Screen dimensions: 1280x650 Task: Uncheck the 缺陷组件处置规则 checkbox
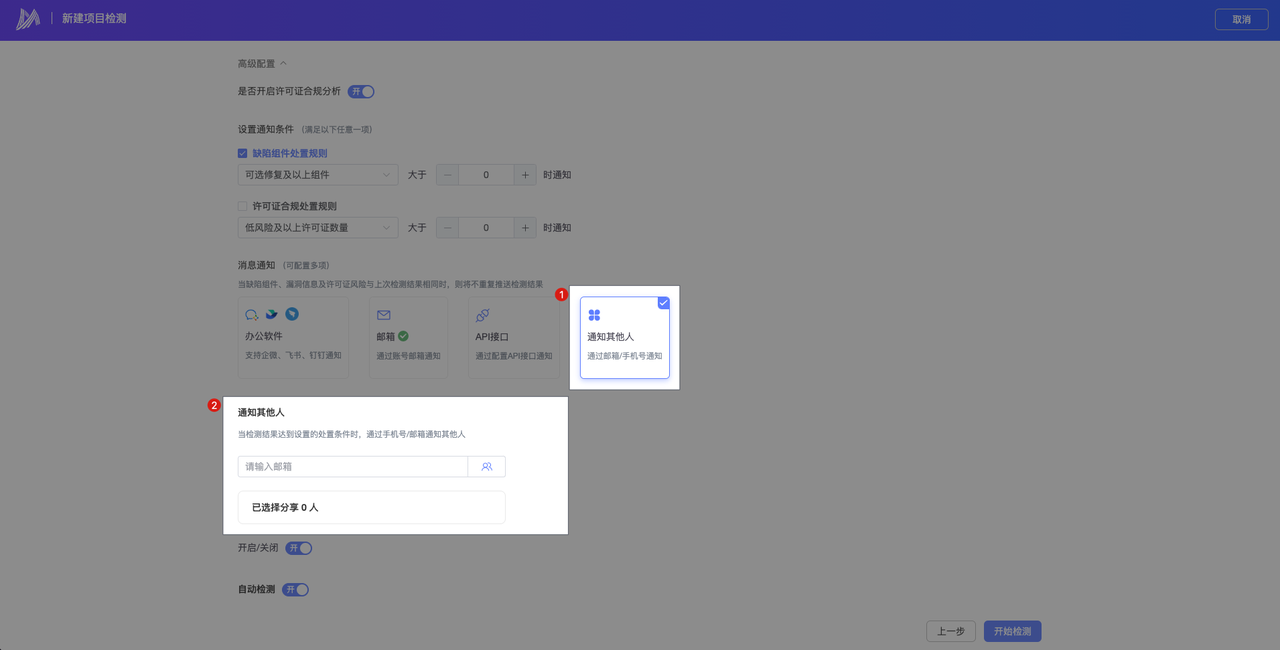(x=242, y=154)
